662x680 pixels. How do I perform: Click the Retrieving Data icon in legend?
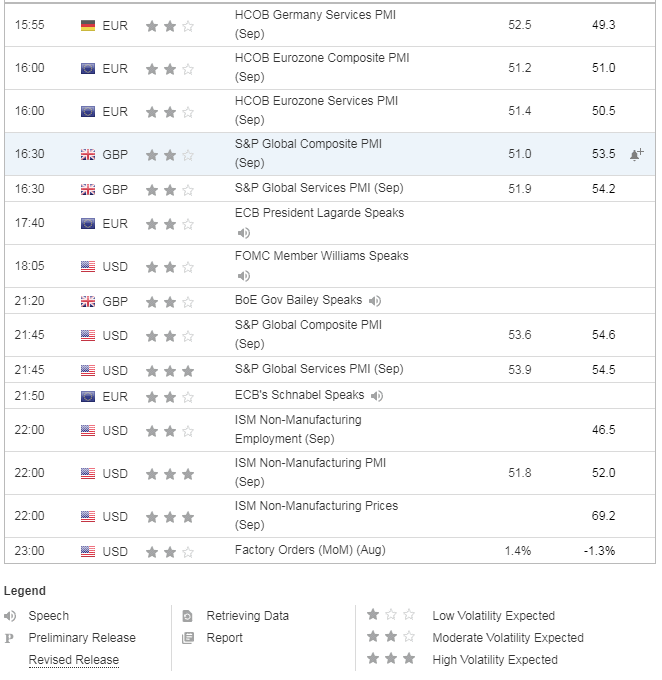[x=187, y=616]
